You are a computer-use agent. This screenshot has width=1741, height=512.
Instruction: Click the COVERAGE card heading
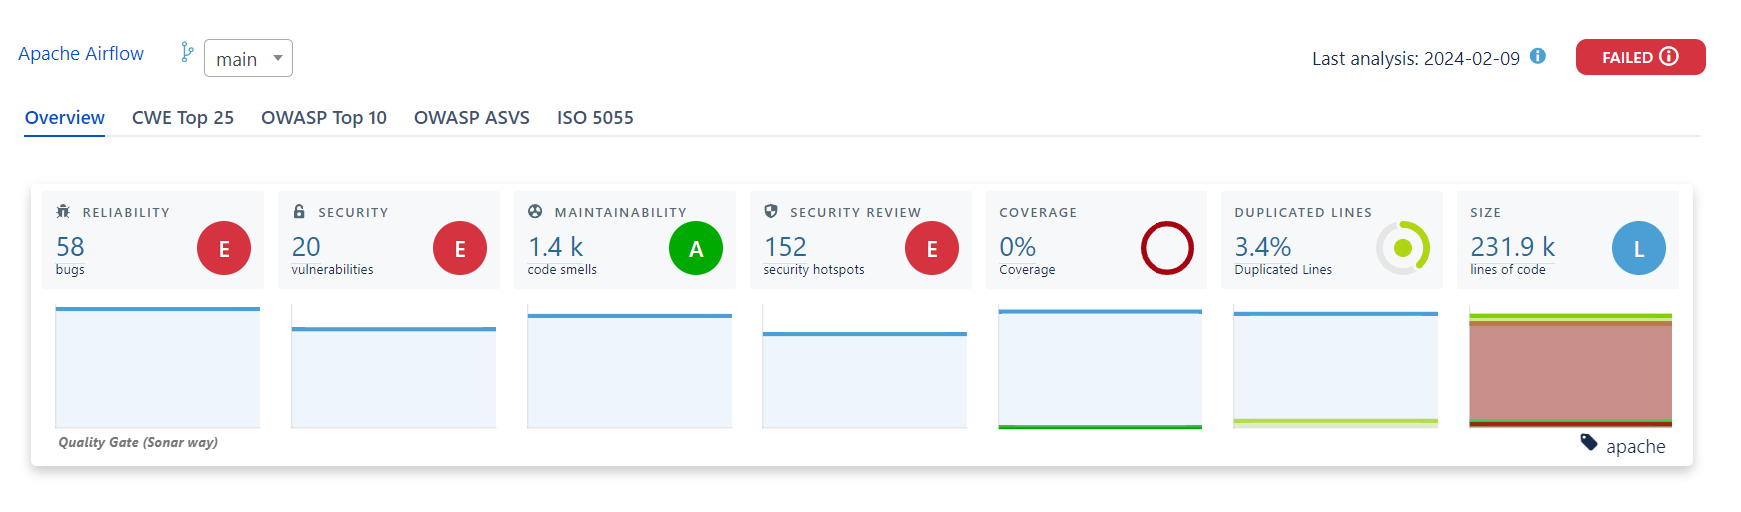[1038, 212]
